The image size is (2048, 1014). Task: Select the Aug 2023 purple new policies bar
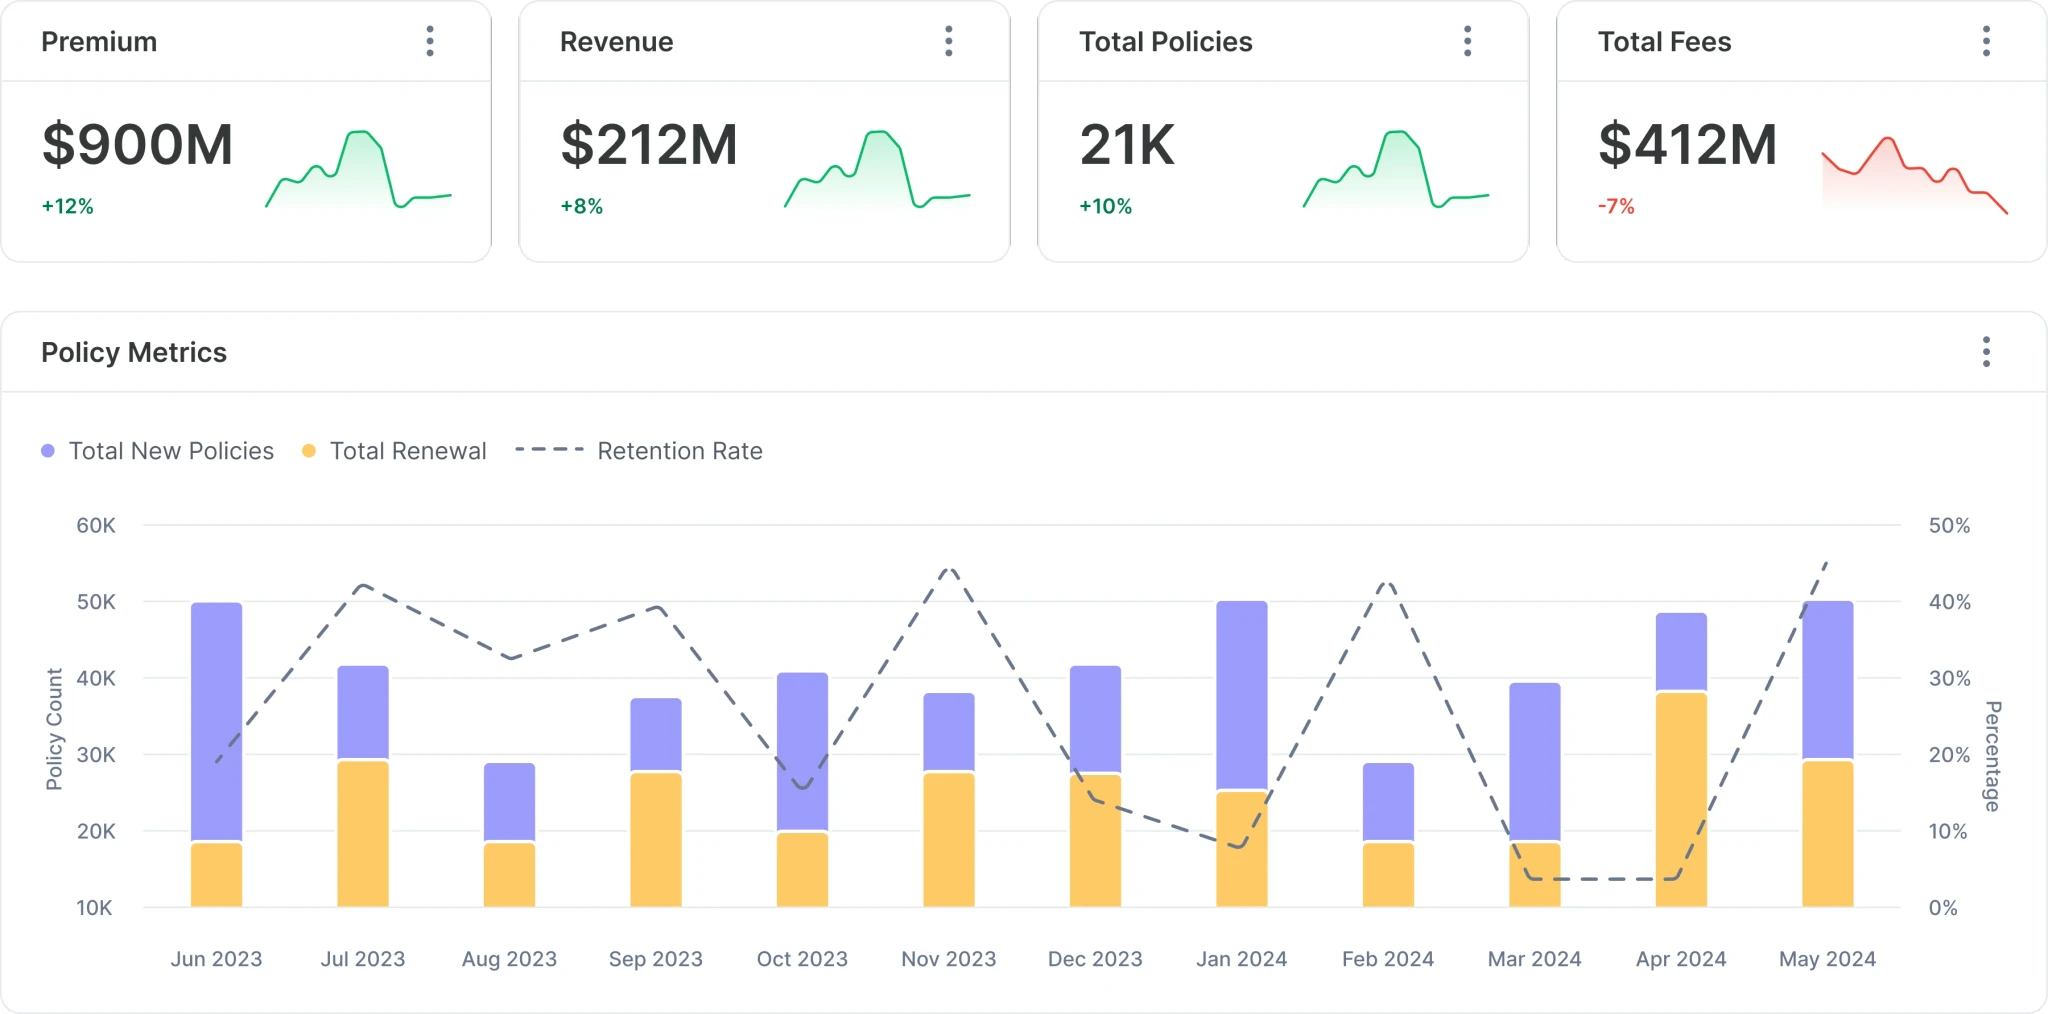(509, 801)
